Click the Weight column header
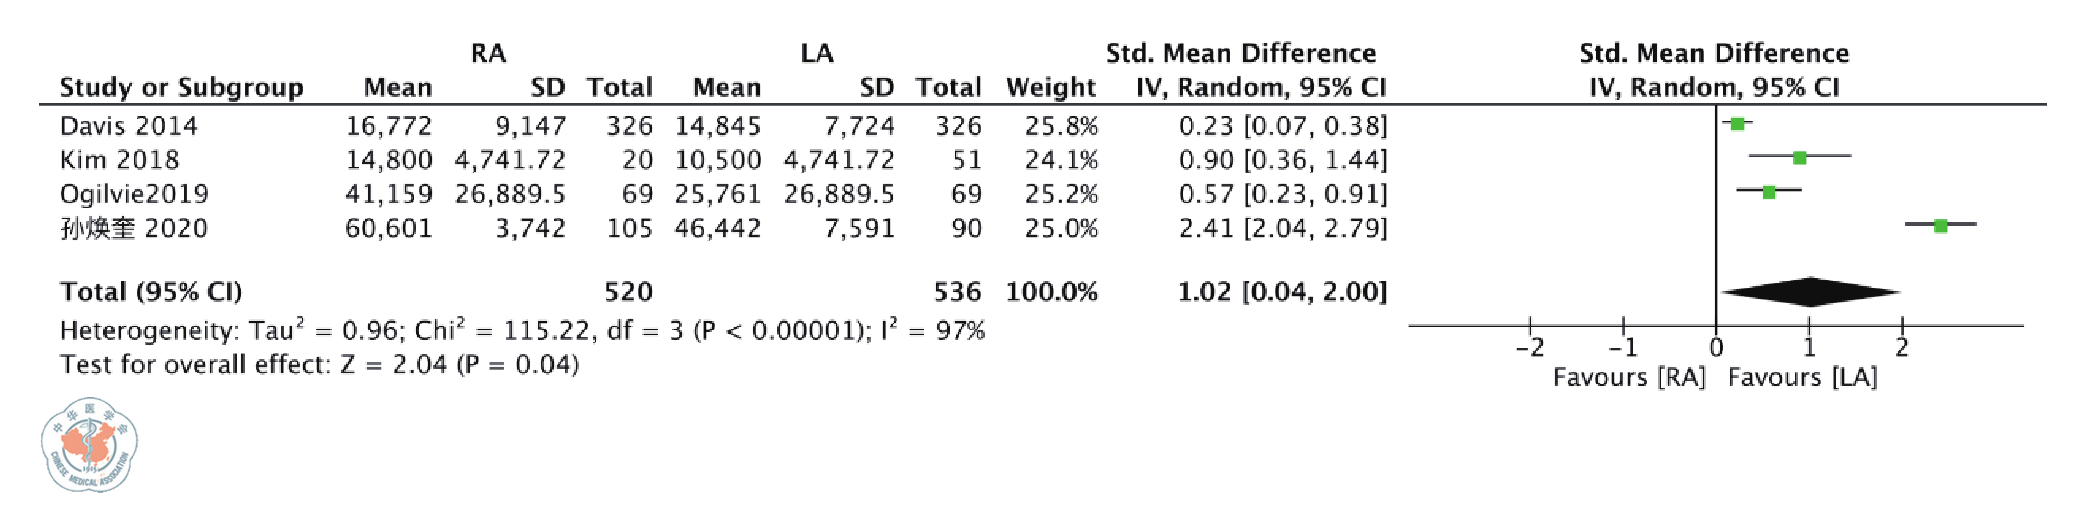The height and width of the screenshot is (505, 2078). (1050, 88)
